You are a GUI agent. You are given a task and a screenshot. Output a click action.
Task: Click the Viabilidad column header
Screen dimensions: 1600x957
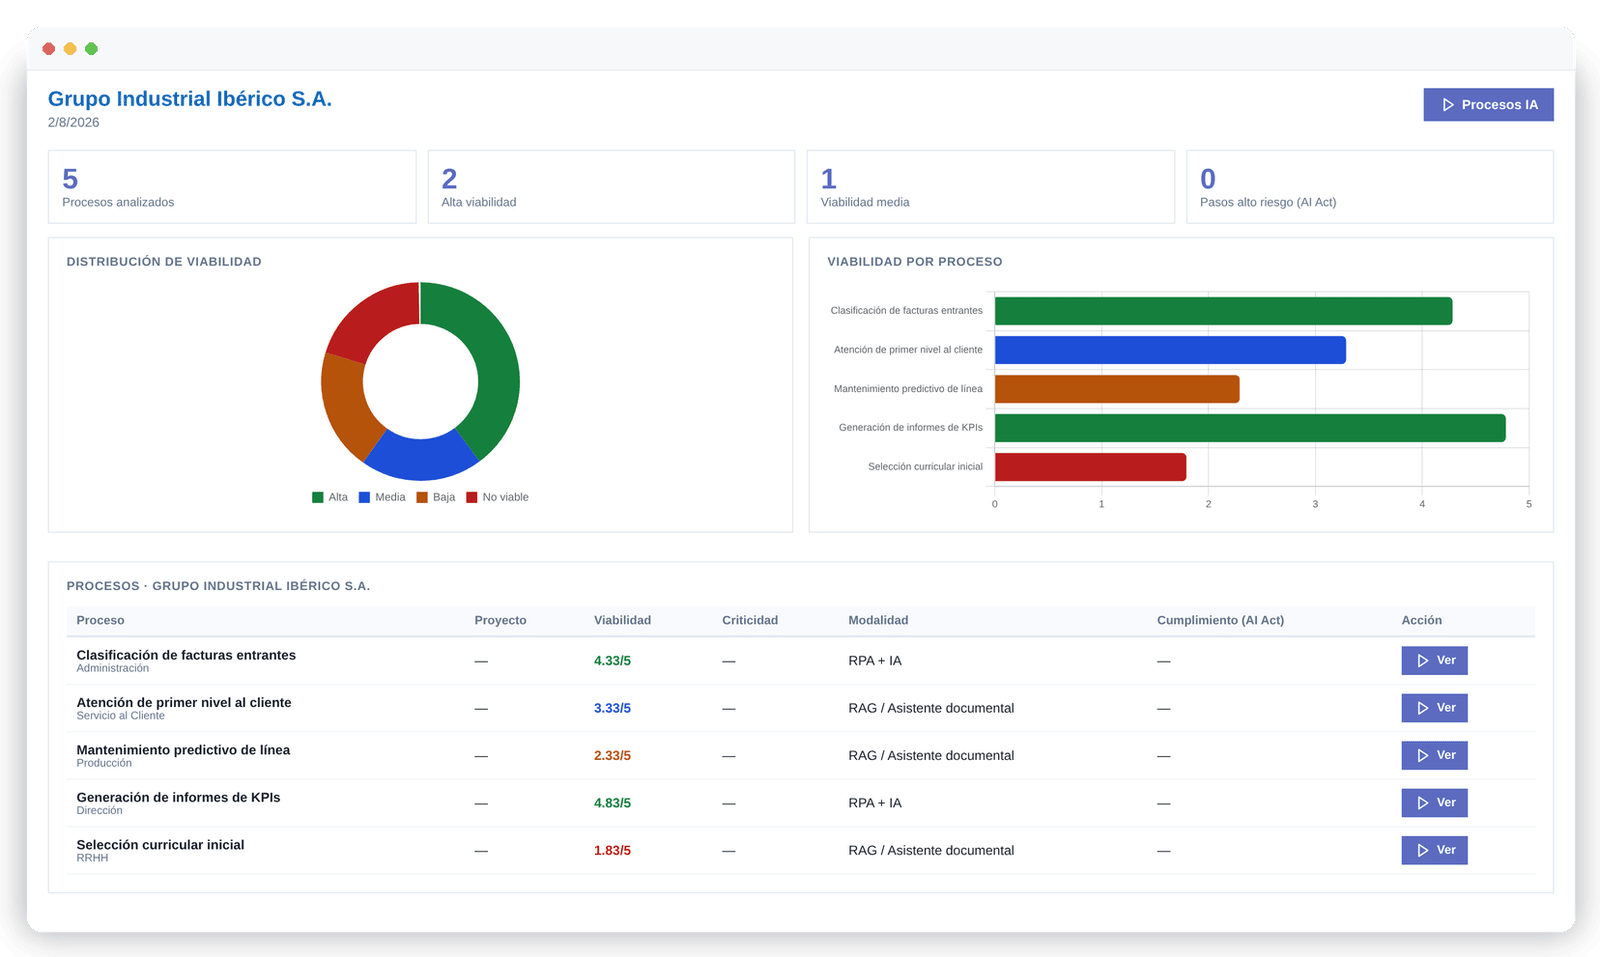point(622,620)
